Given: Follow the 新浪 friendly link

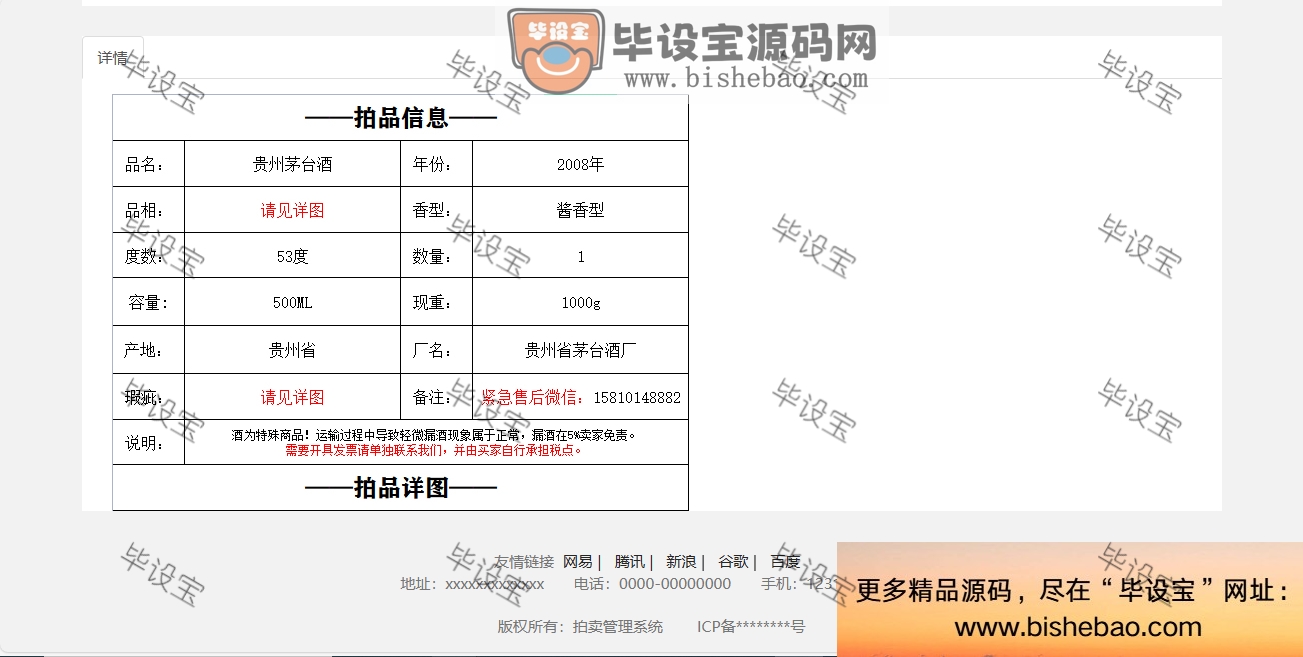Looking at the screenshot, I should [681, 562].
